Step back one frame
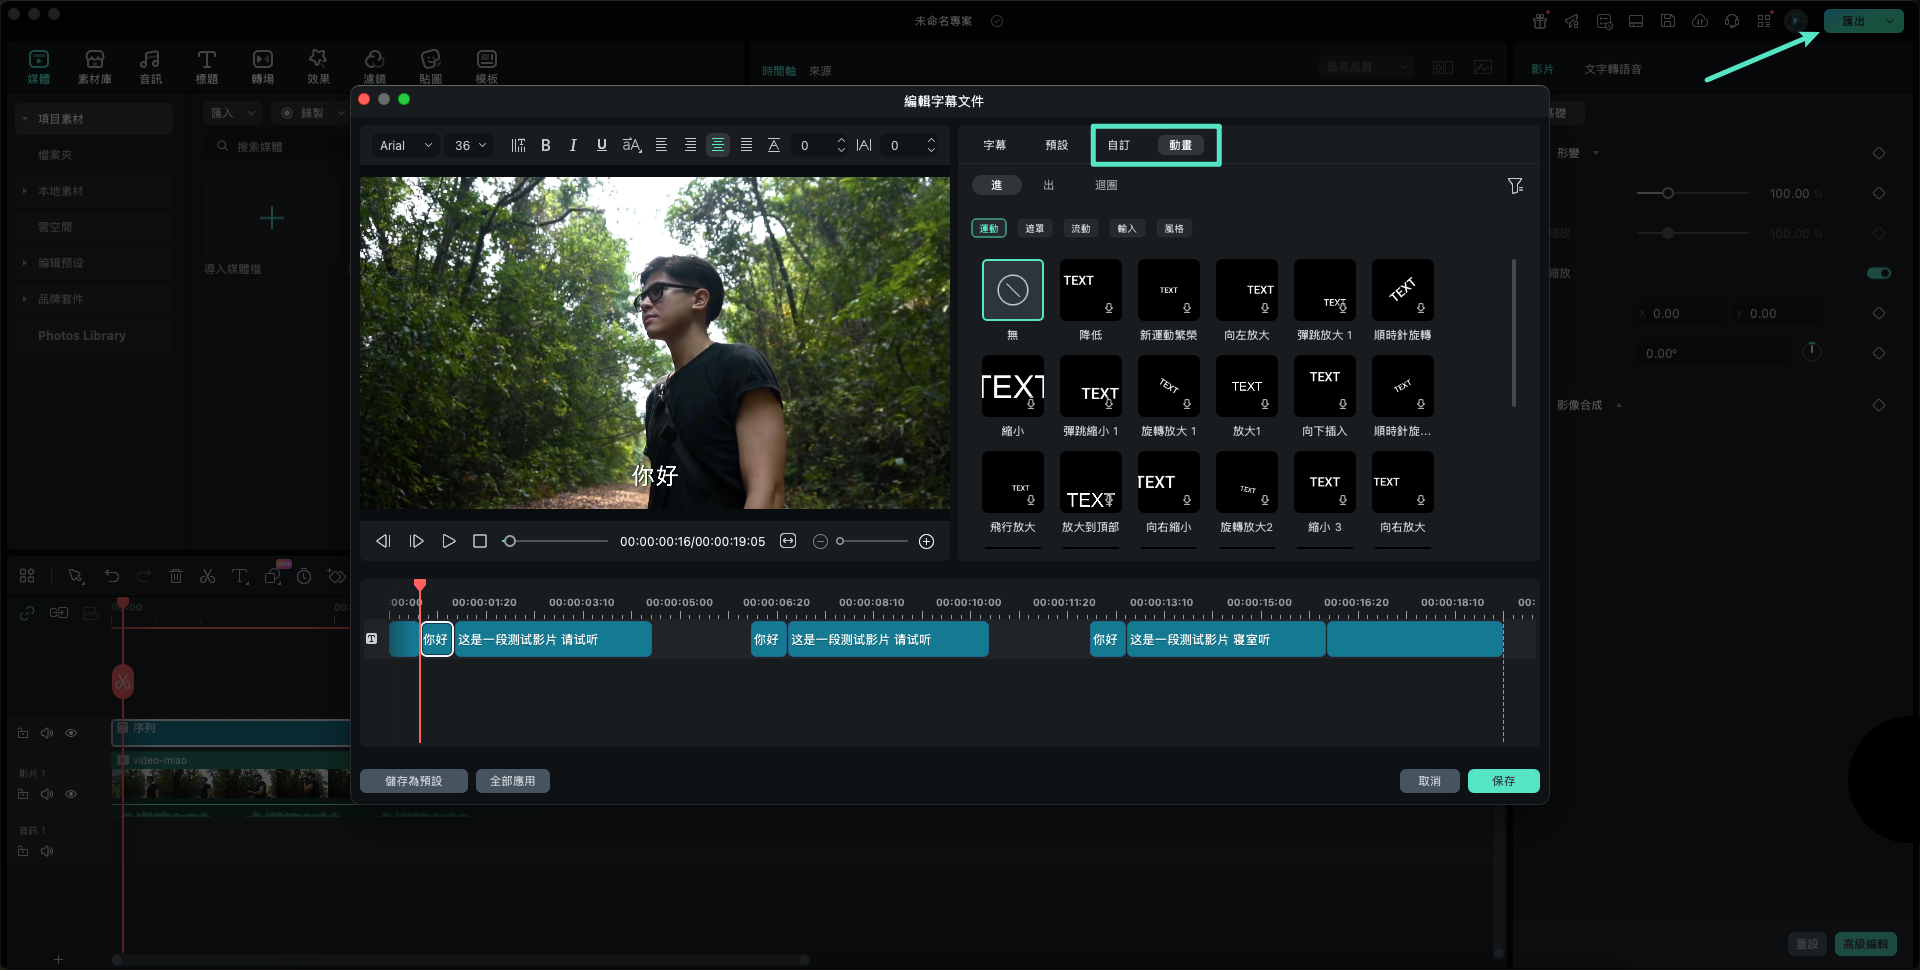This screenshot has width=1920, height=970. [383, 541]
